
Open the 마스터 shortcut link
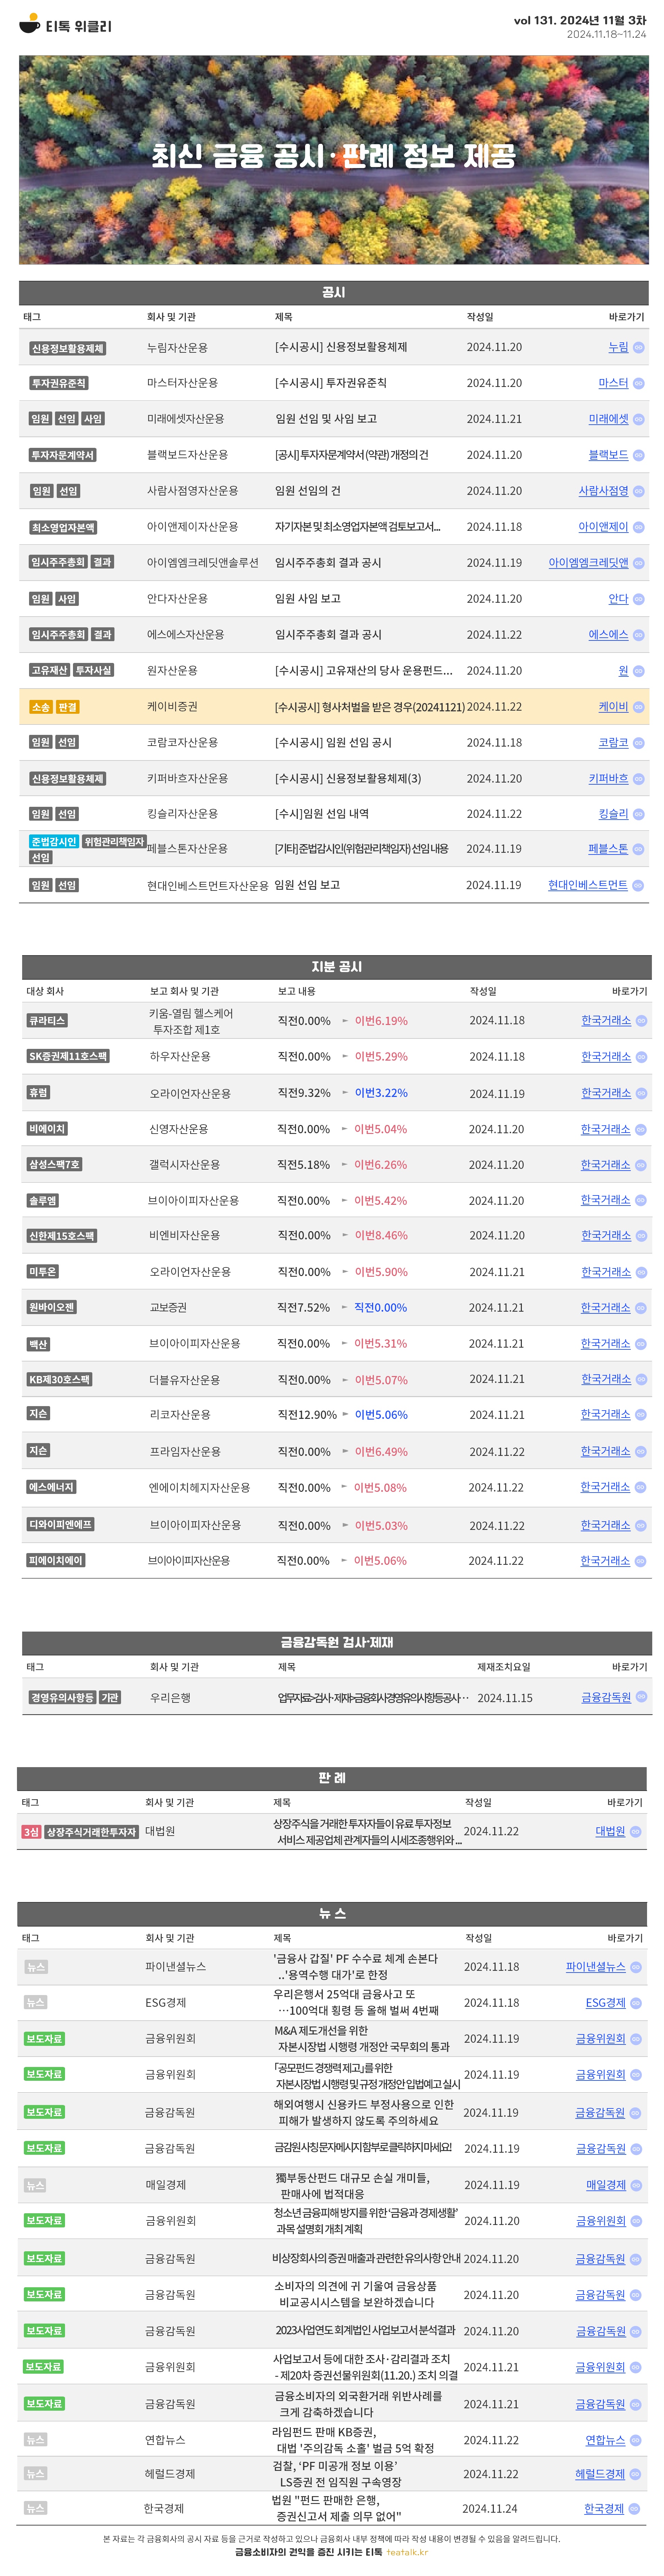point(613,383)
